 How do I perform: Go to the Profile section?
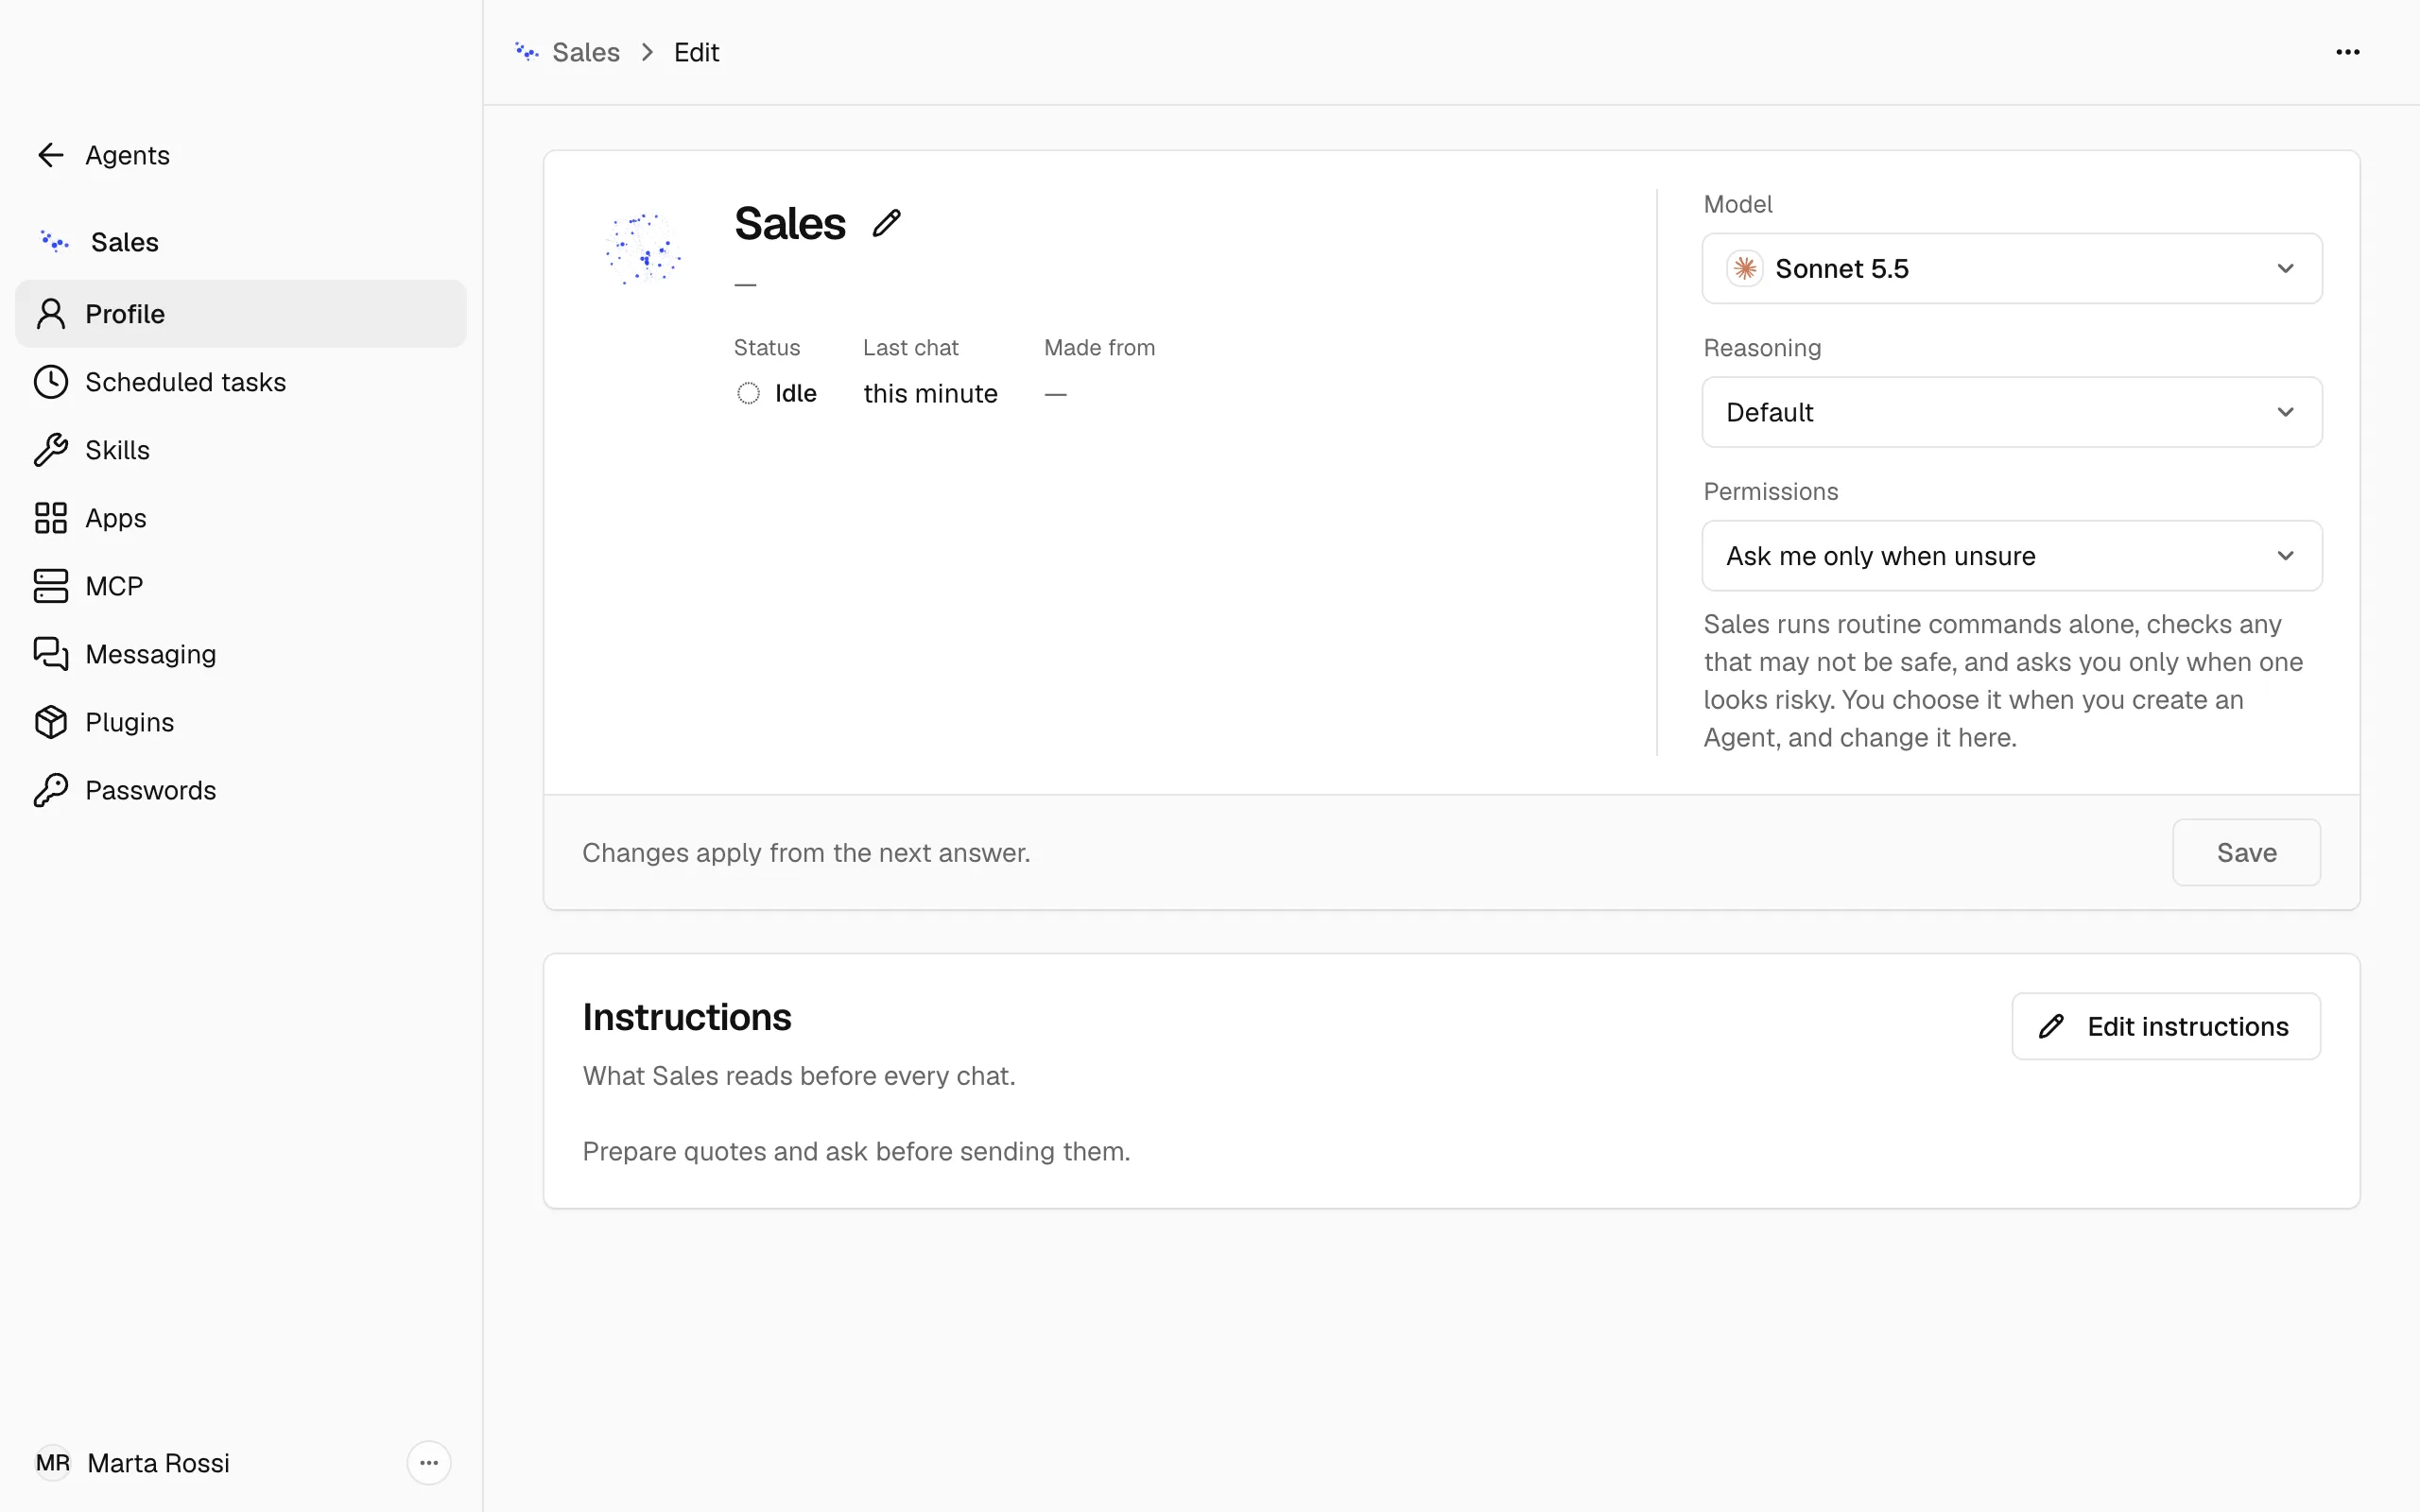point(241,314)
